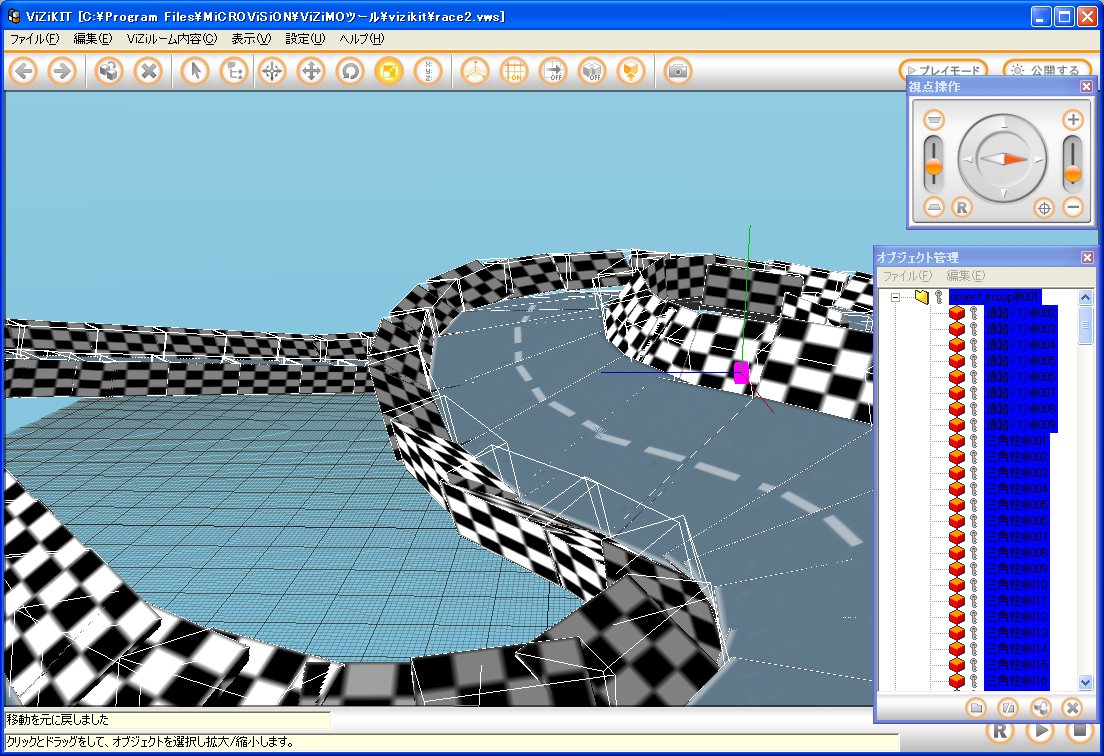Click the crosshair focus icon in 視点操作
The height and width of the screenshot is (756, 1104).
pos(1044,208)
